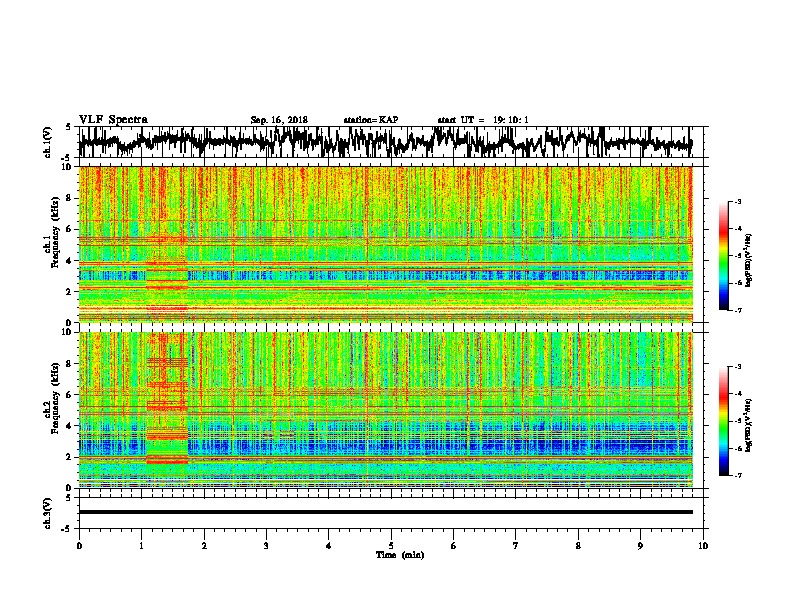Click the '-5' value on ch.1 colorbar
792x612 pixels.
[737, 256]
